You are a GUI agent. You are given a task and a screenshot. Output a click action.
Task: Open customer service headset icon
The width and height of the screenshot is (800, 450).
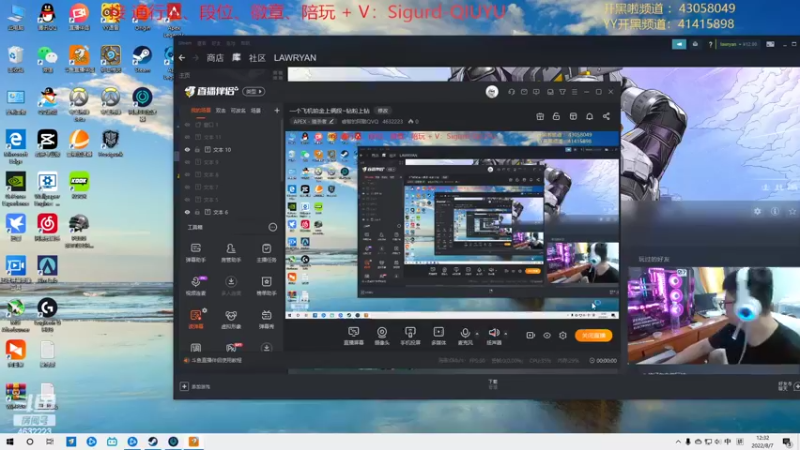(x=511, y=92)
